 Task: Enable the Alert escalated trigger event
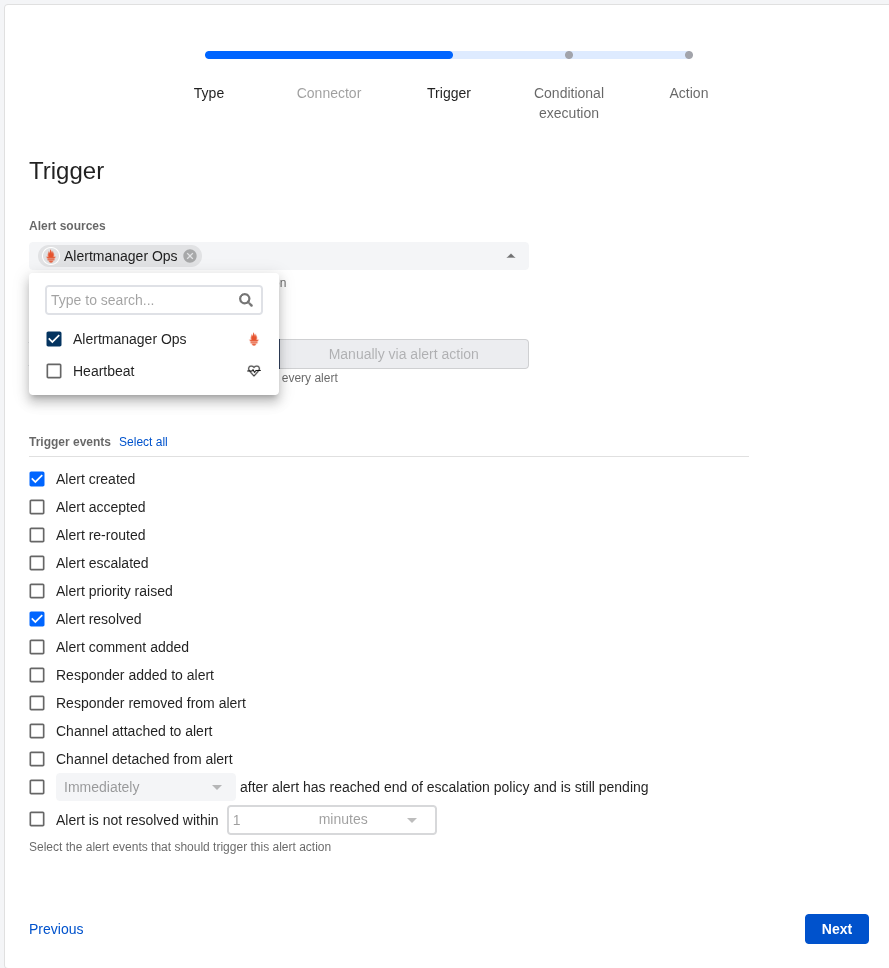coord(37,563)
